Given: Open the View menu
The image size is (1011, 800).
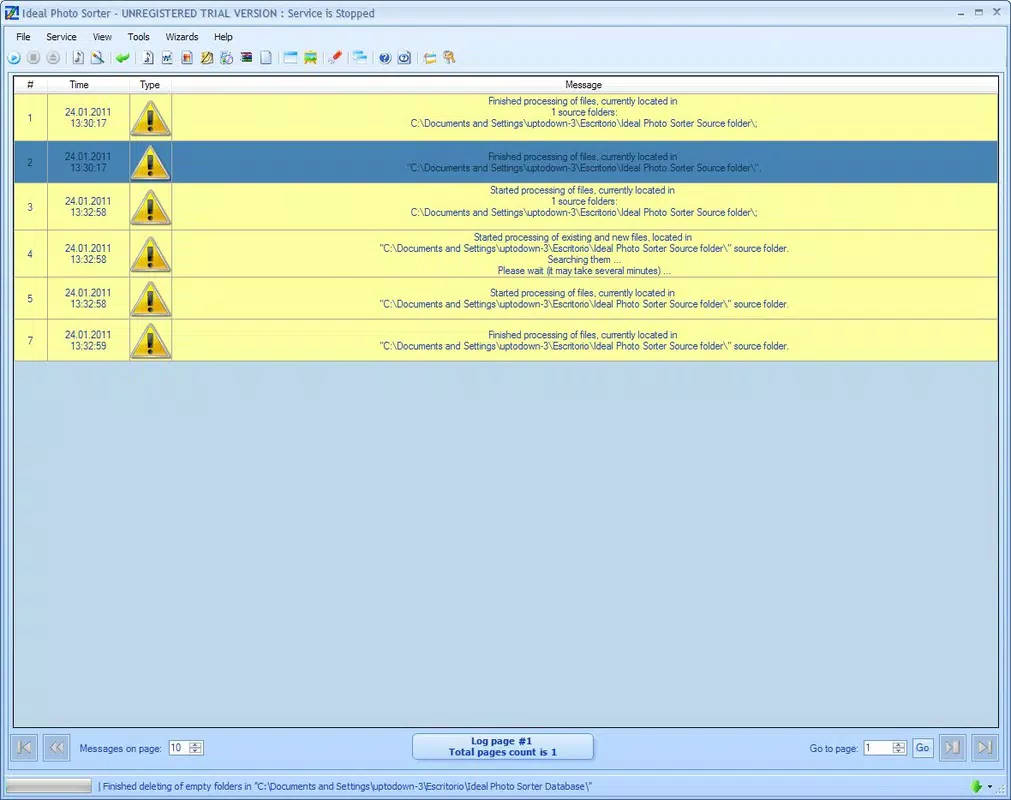Looking at the screenshot, I should pos(102,37).
